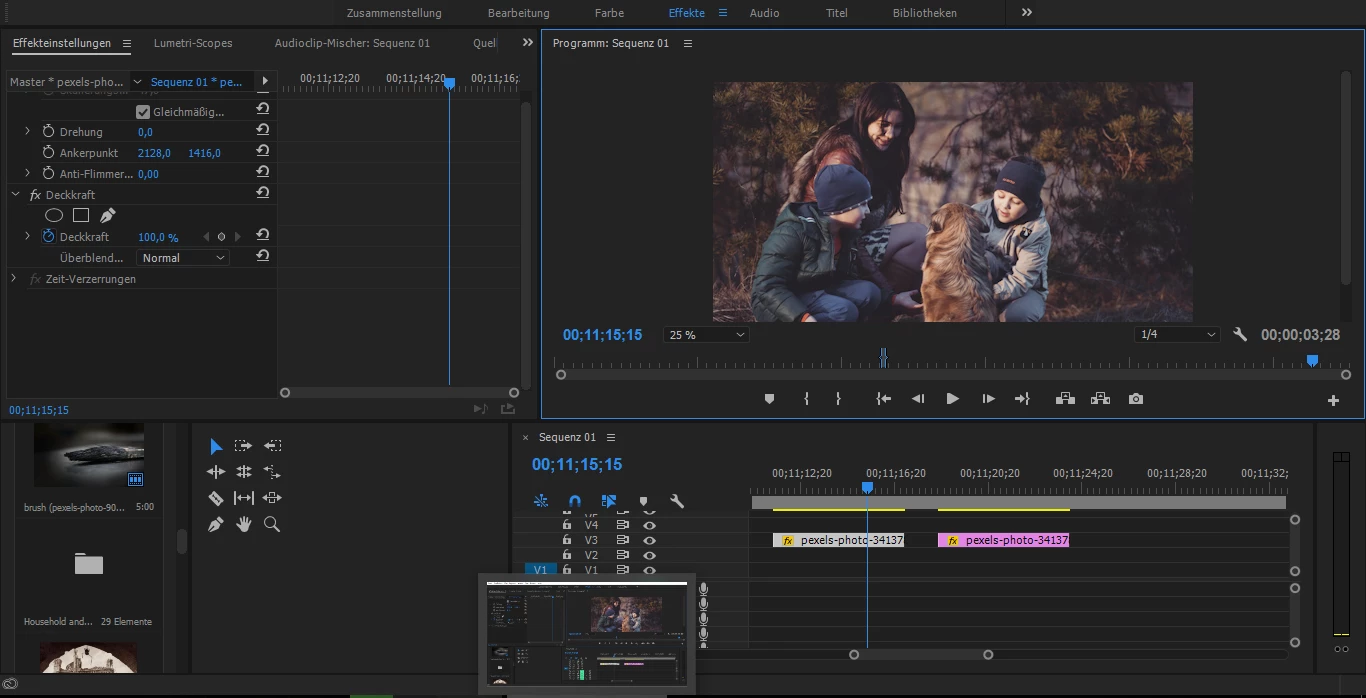This screenshot has width=1366, height=698.
Task: Open the Überblendmodus Normal dropdown
Action: point(183,258)
